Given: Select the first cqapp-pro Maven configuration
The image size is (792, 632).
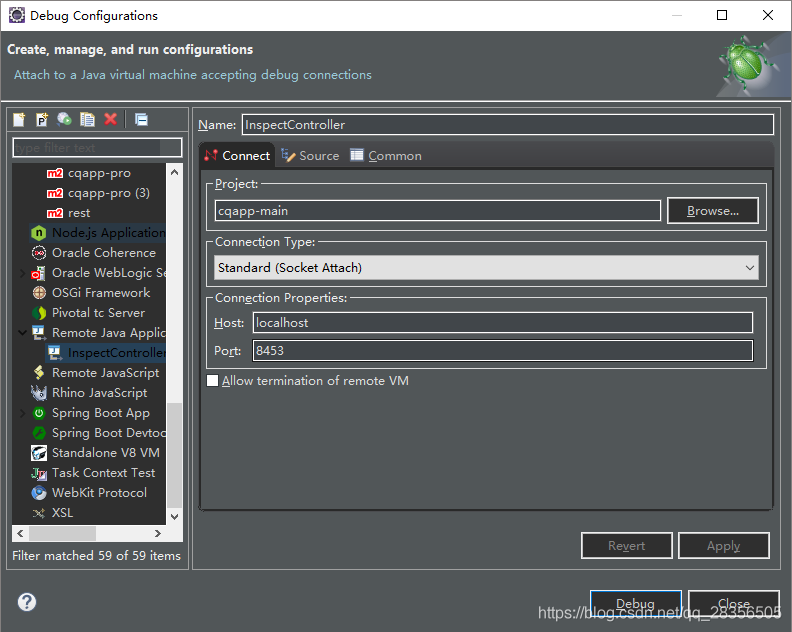Looking at the screenshot, I should click(x=99, y=173).
